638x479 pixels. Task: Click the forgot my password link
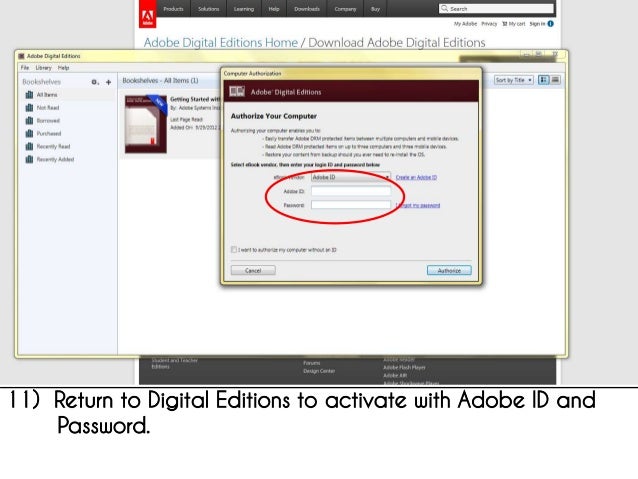click(x=418, y=205)
